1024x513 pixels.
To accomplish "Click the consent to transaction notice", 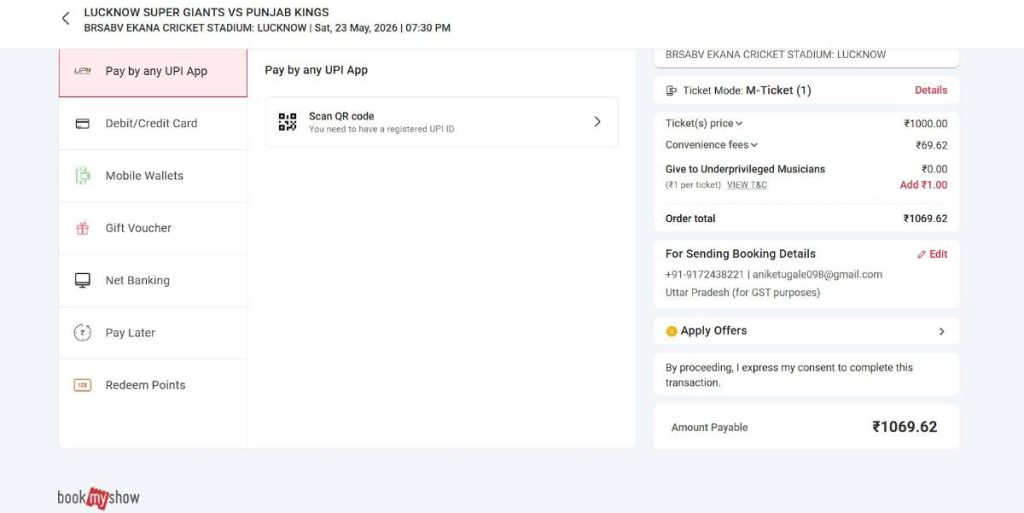I will coord(789,375).
